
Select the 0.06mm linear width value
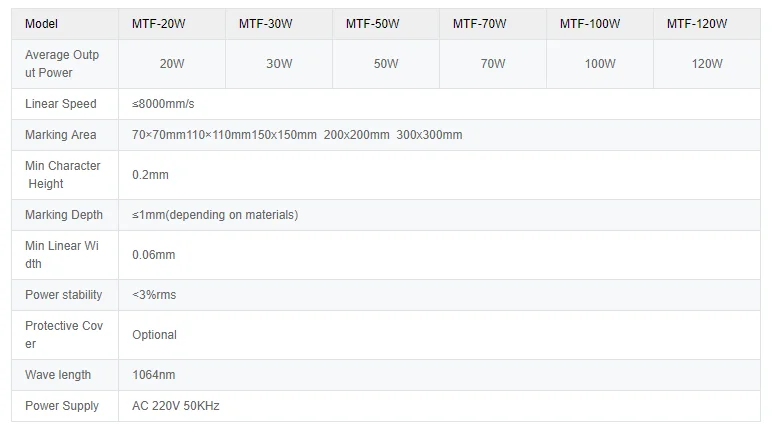153,255
